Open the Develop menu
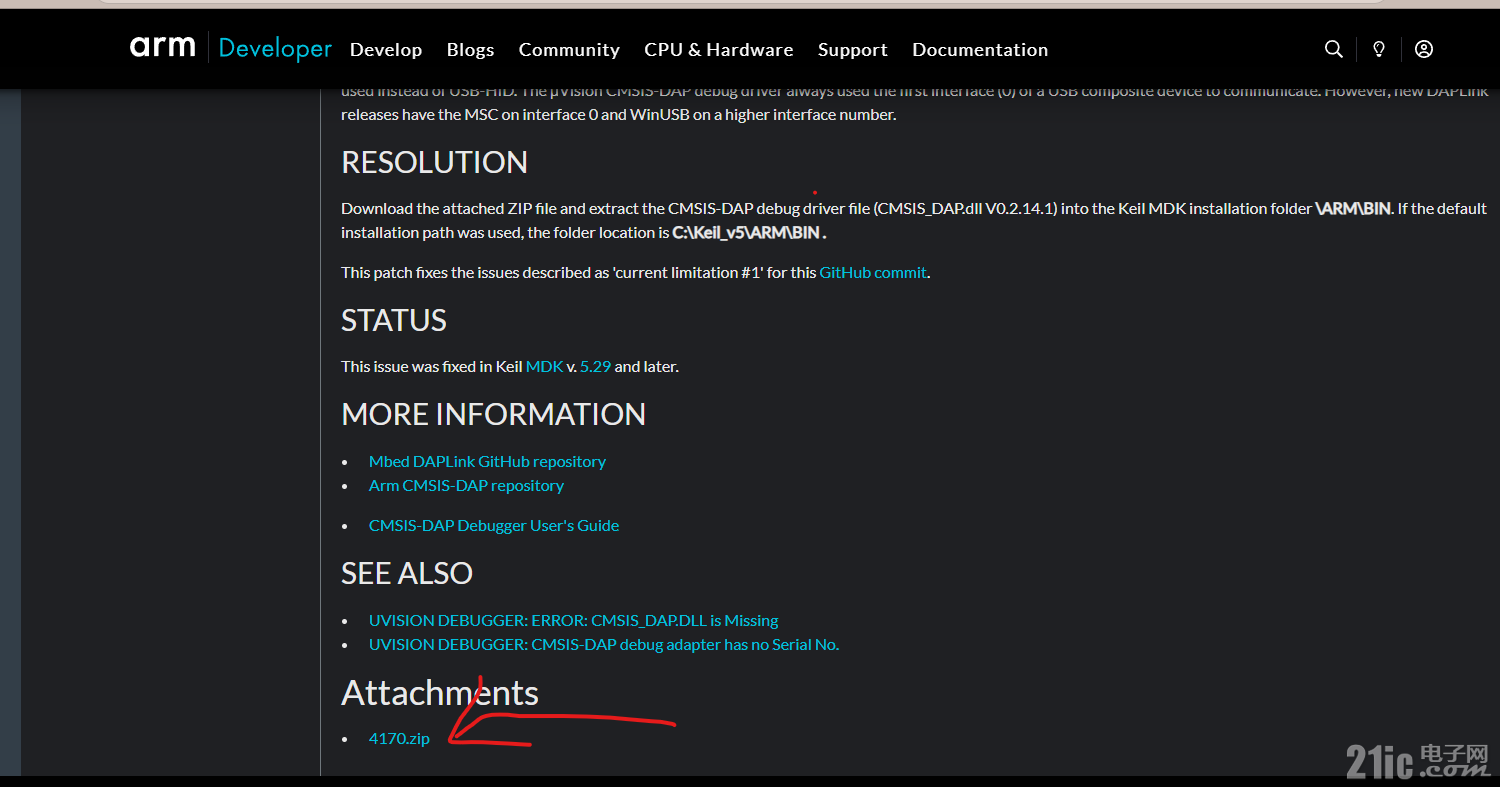 pos(386,50)
